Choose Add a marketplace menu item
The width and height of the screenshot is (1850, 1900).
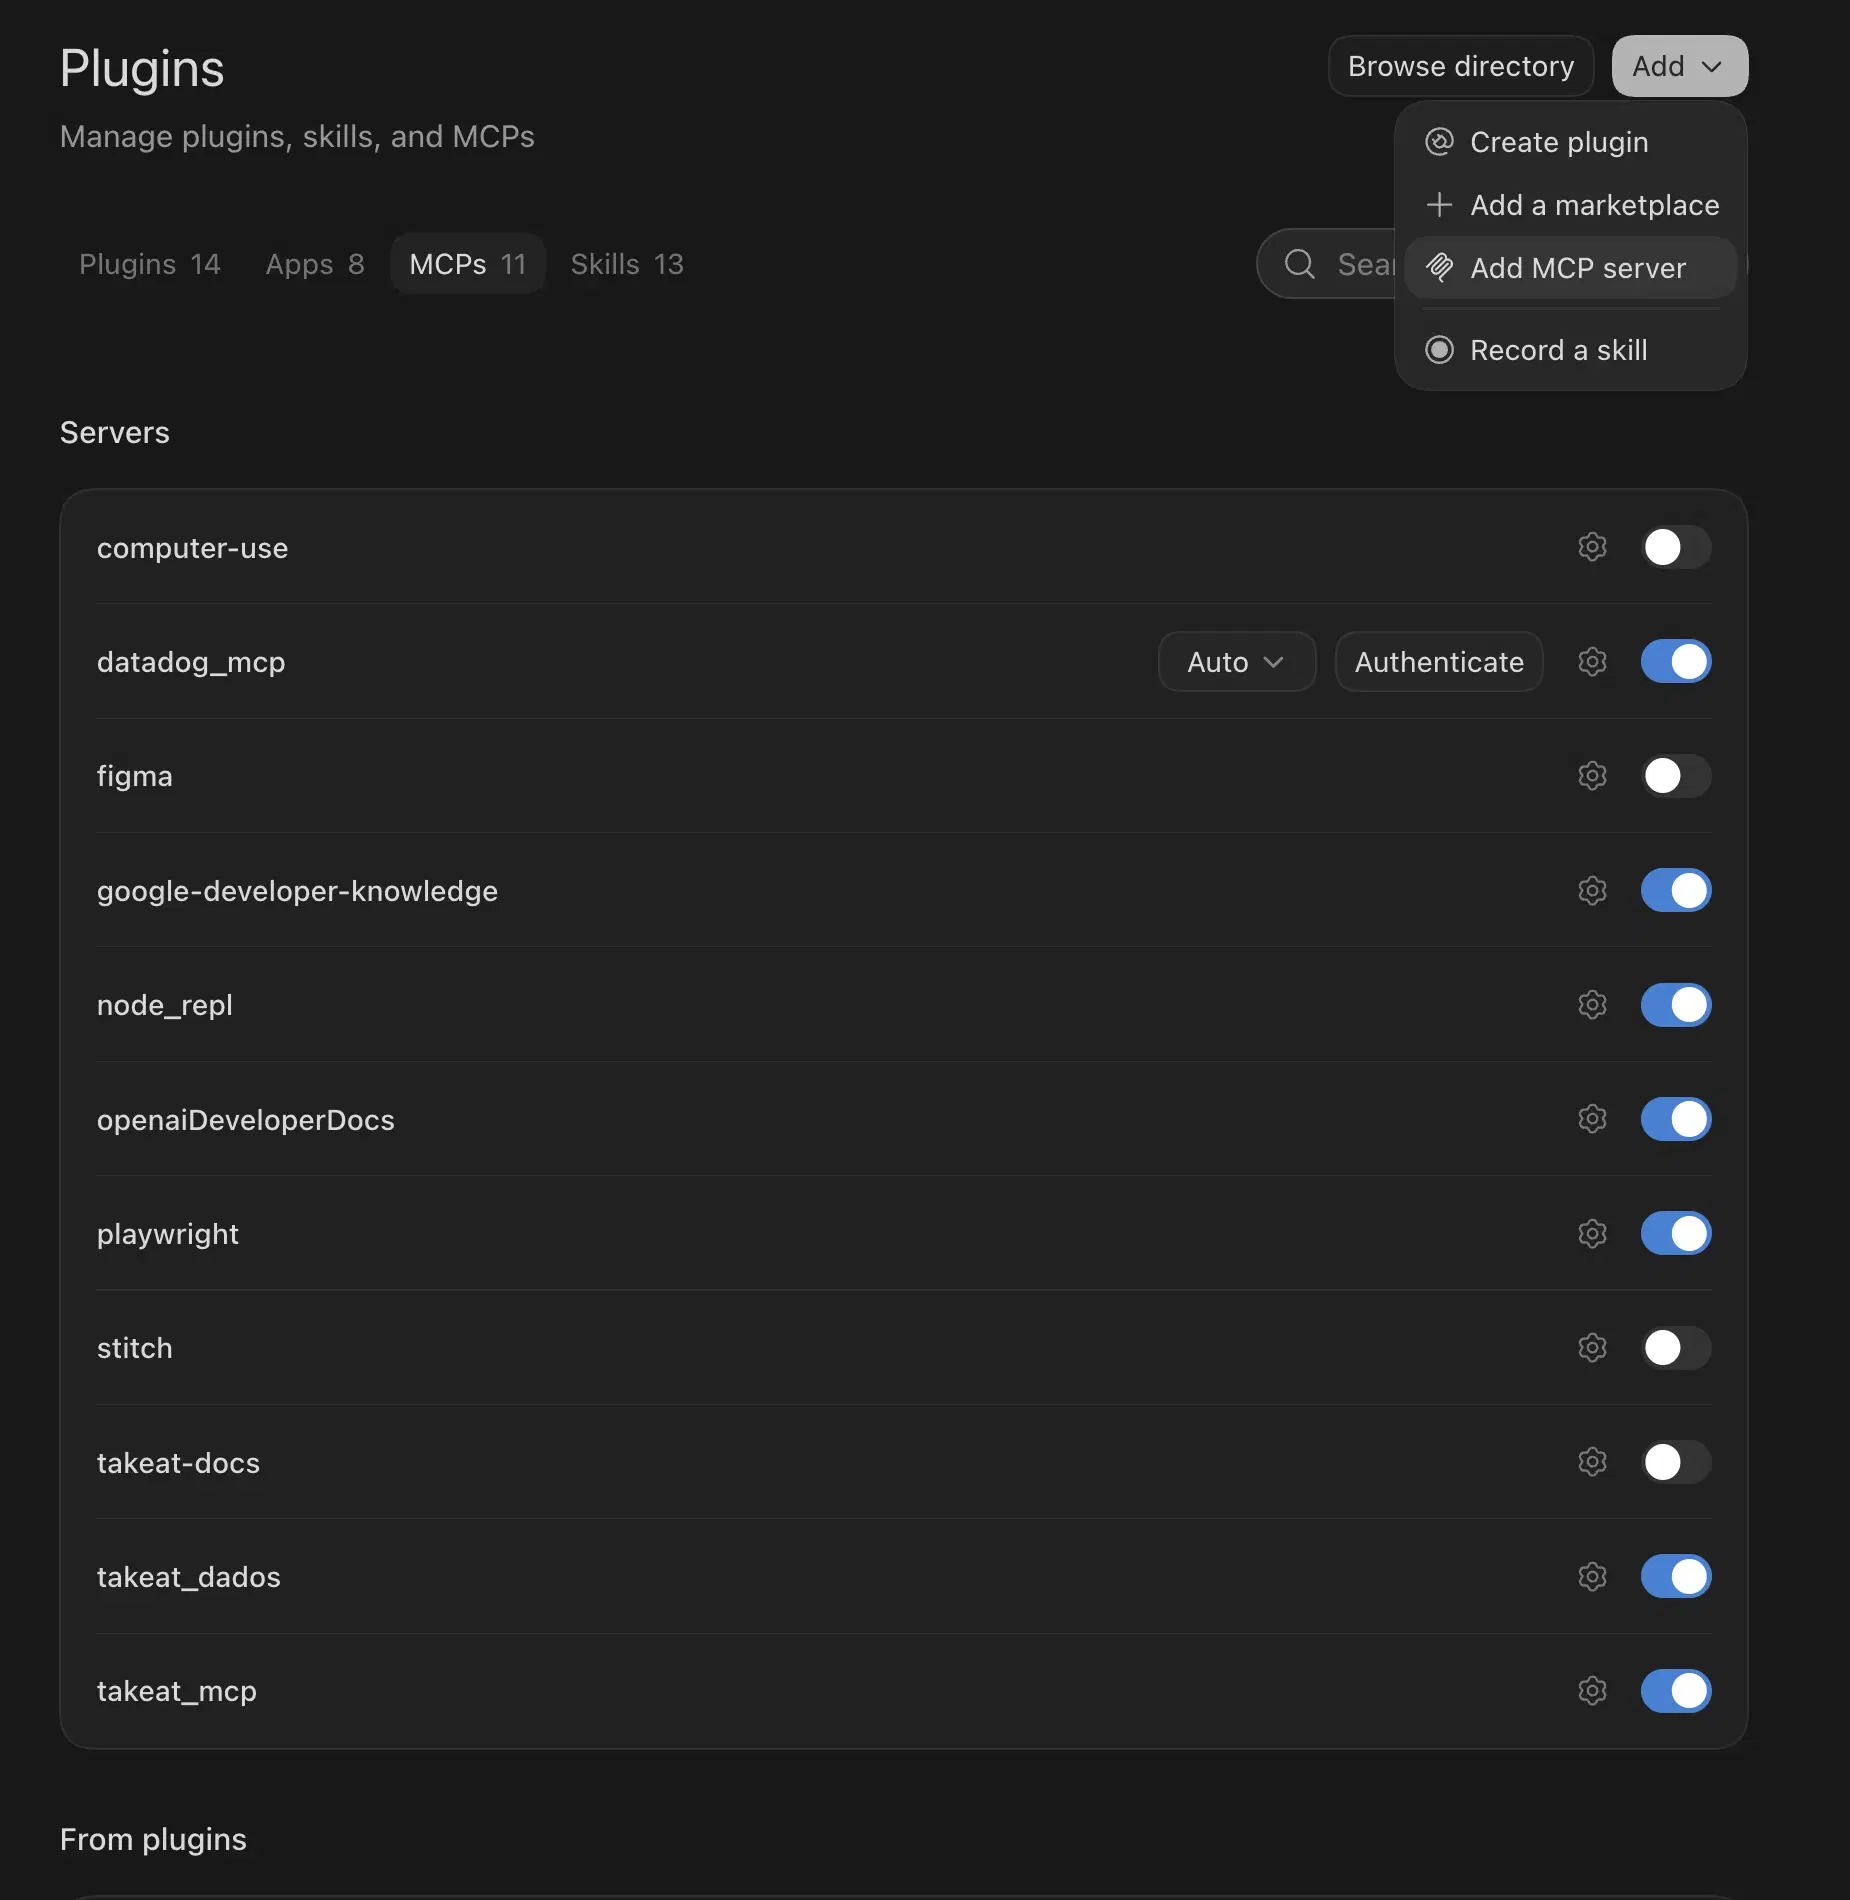pos(1570,205)
